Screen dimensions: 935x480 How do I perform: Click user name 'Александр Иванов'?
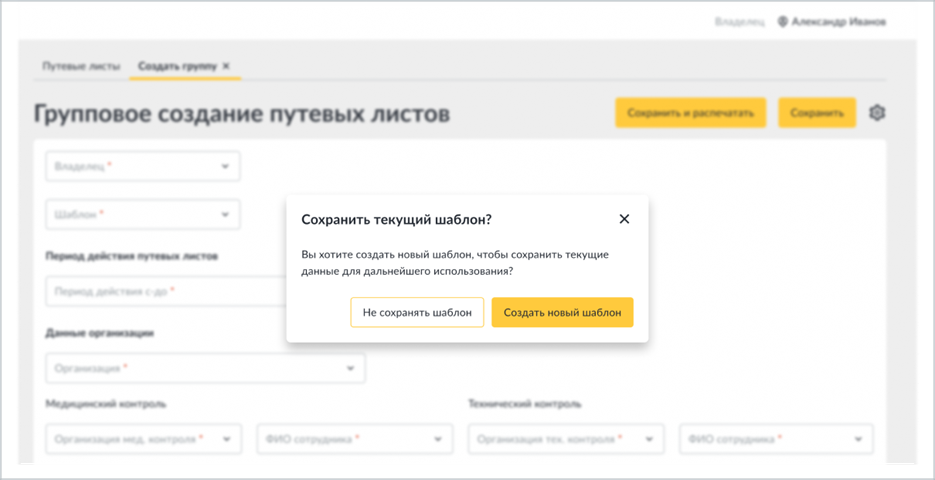click(x=839, y=22)
